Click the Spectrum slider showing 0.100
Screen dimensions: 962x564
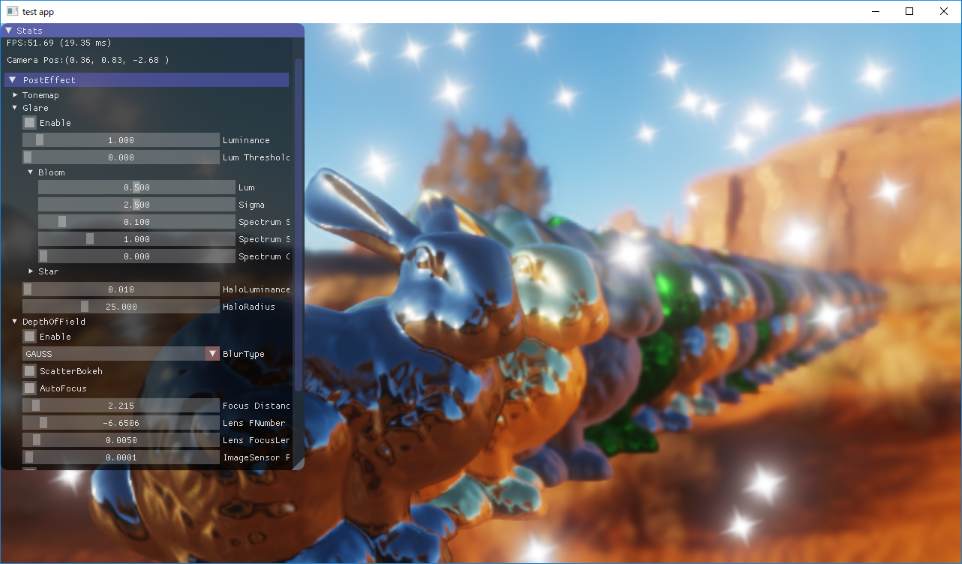[137, 222]
